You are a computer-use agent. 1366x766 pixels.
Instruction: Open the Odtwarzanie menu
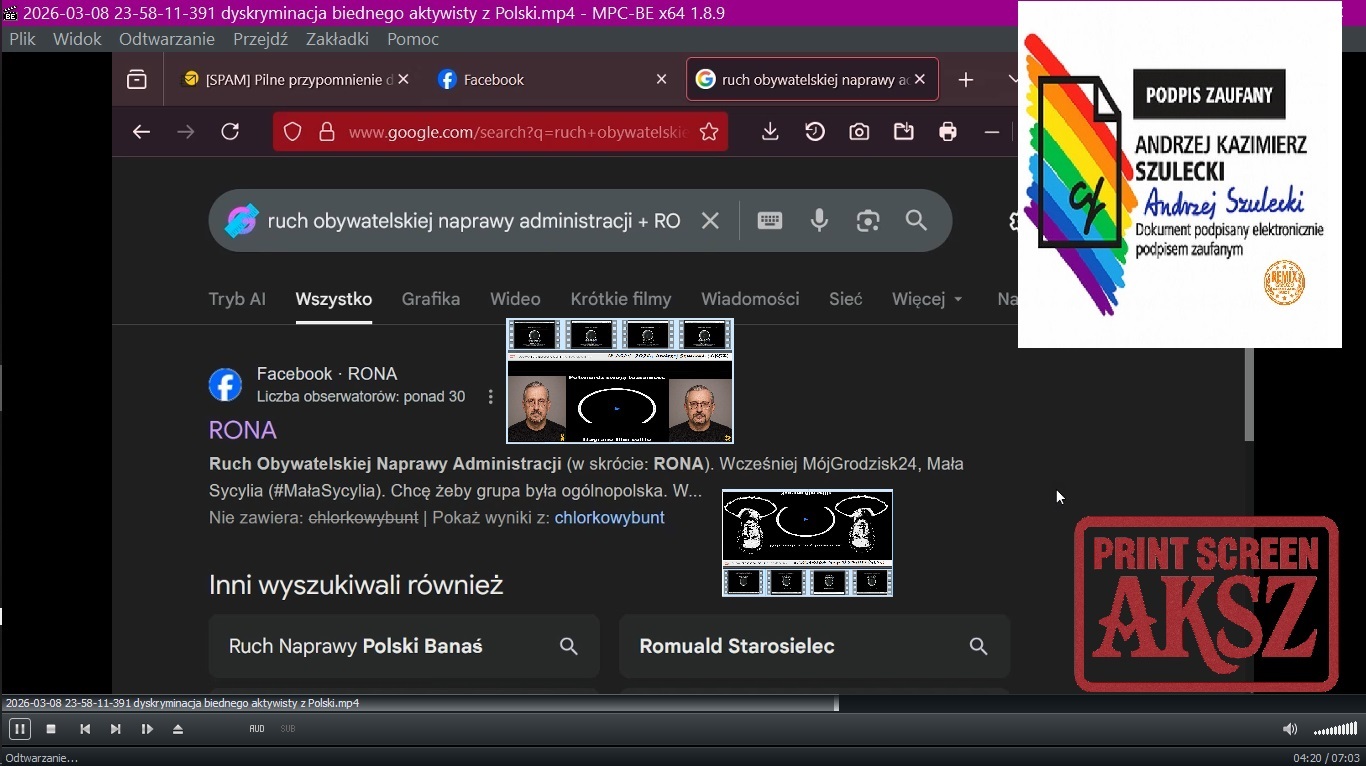click(x=166, y=39)
